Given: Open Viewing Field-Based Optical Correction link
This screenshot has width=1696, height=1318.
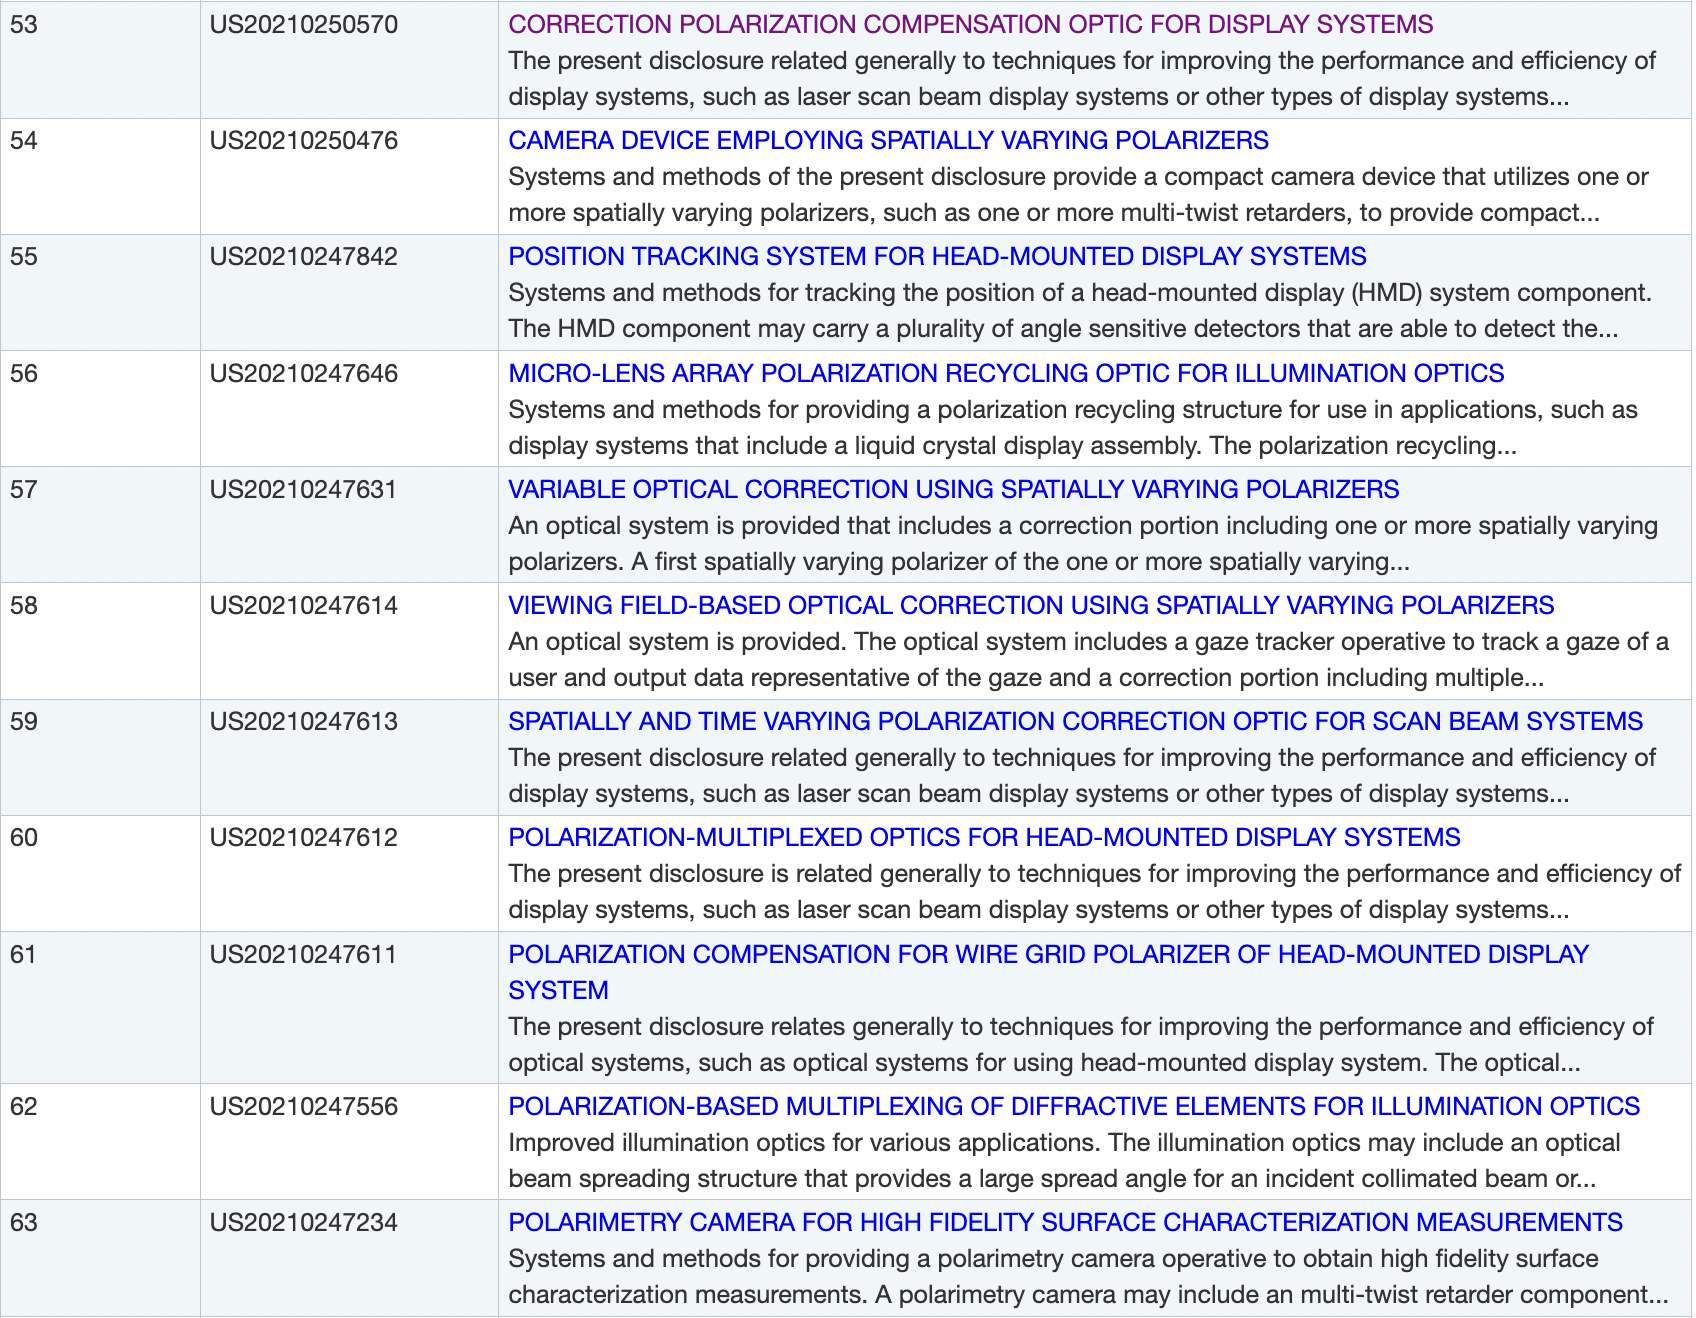Looking at the screenshot, I should point(1031,605).
